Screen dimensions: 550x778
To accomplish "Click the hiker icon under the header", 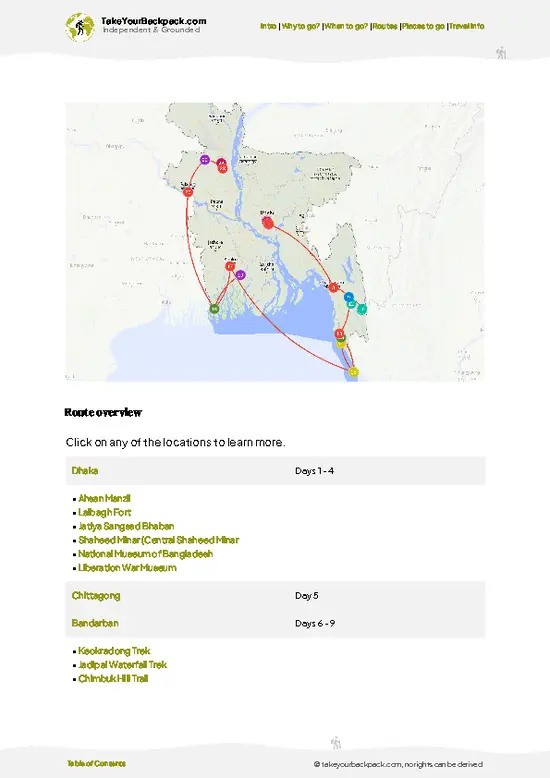I will (x=501, y=53).
